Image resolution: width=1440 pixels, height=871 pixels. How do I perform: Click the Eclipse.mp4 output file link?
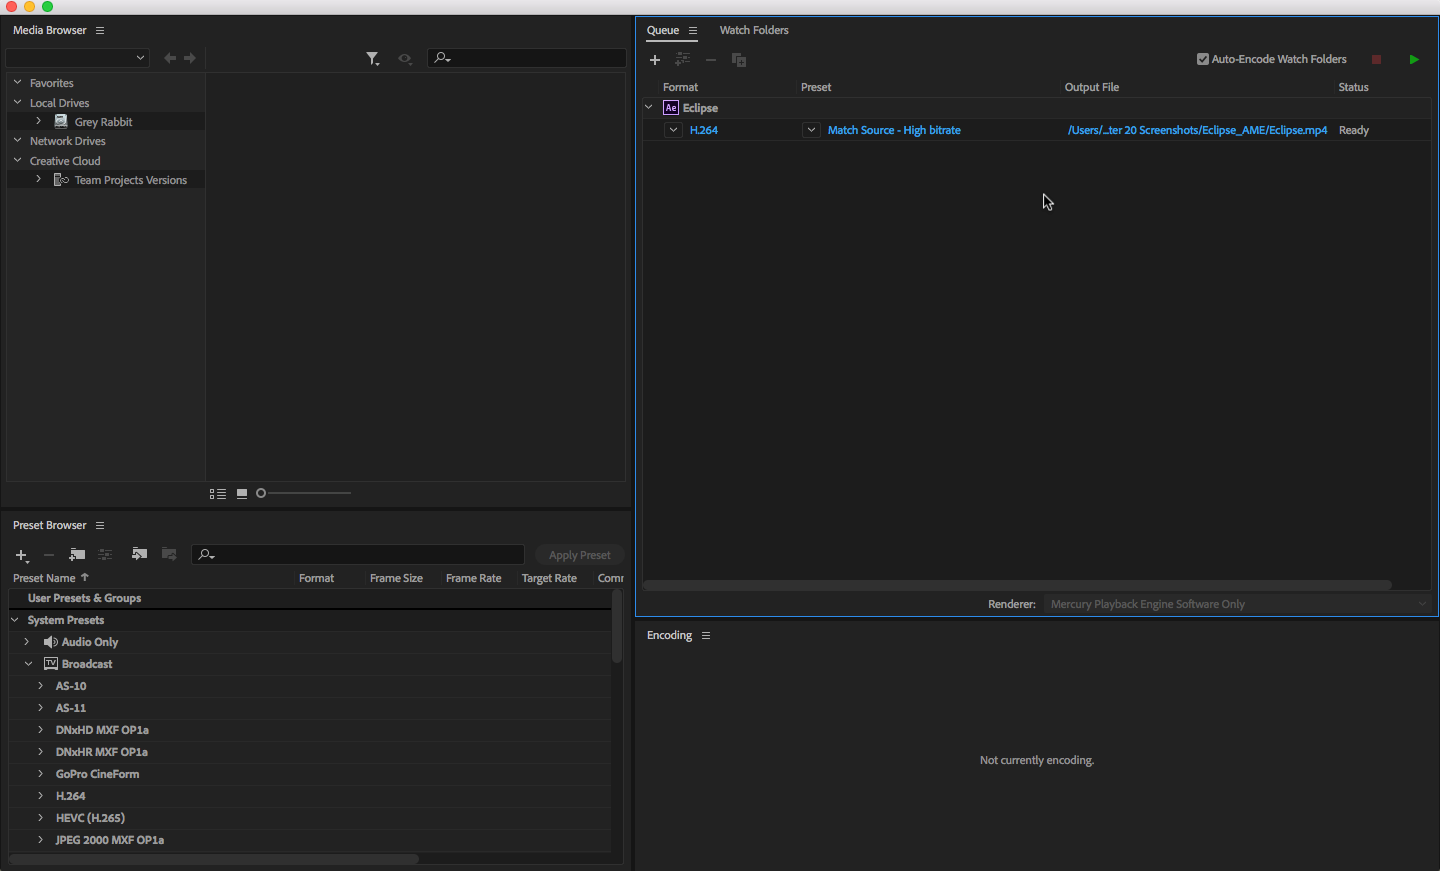(x=1197, y=130)
